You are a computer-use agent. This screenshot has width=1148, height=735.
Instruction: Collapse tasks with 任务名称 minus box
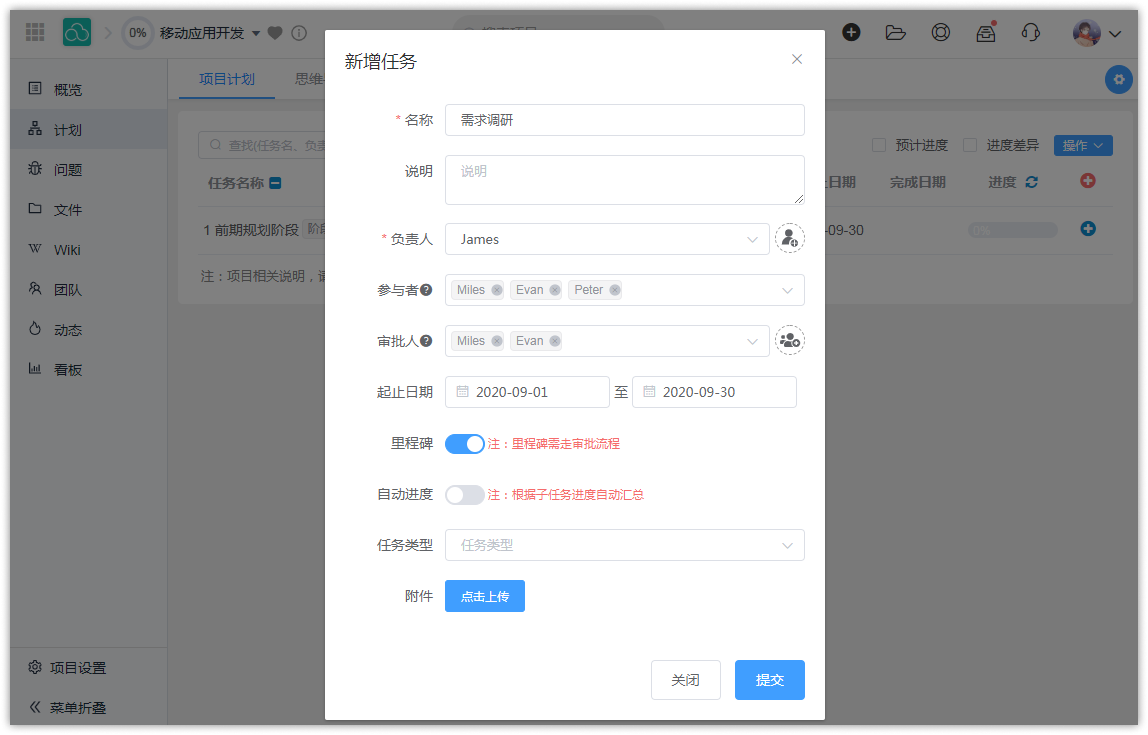pyautogui.click(x=275, y=183)
